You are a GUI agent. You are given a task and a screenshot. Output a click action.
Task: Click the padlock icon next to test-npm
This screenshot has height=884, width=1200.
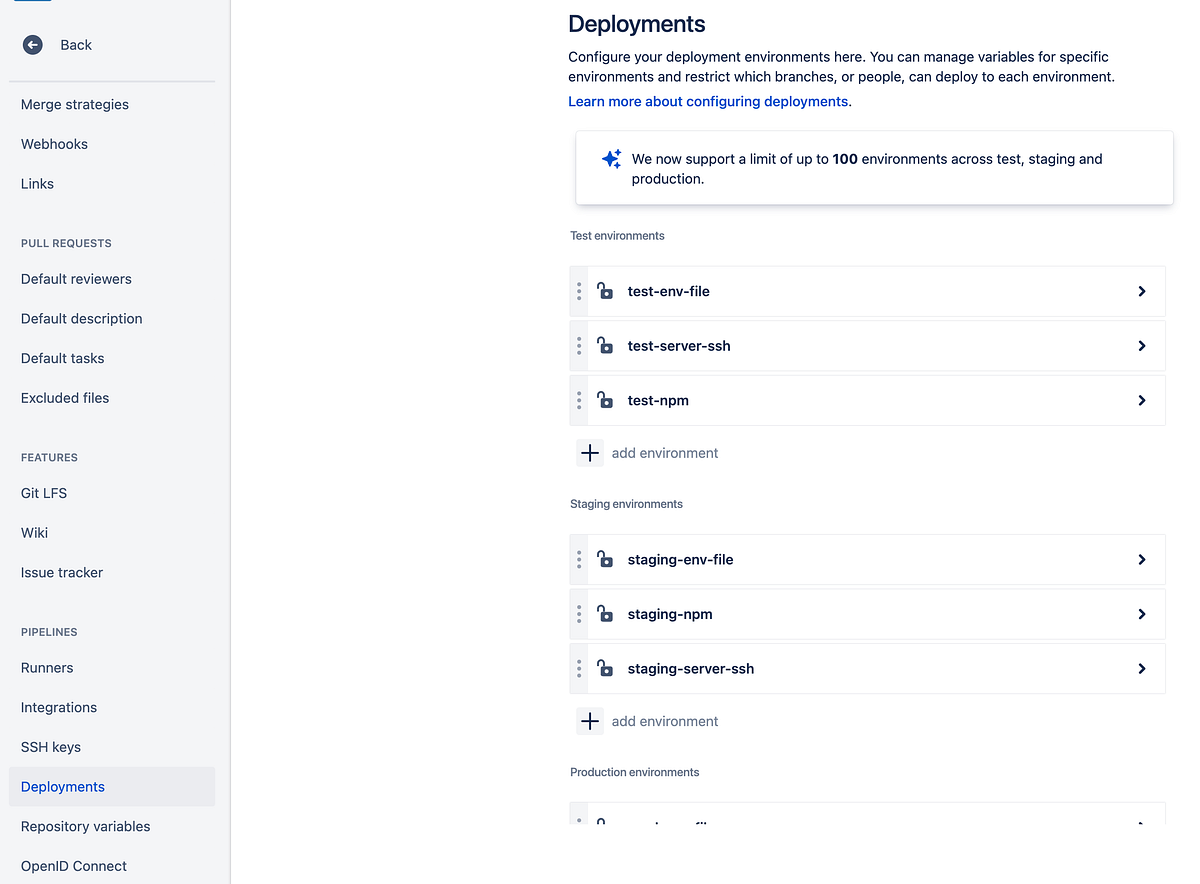604,400
